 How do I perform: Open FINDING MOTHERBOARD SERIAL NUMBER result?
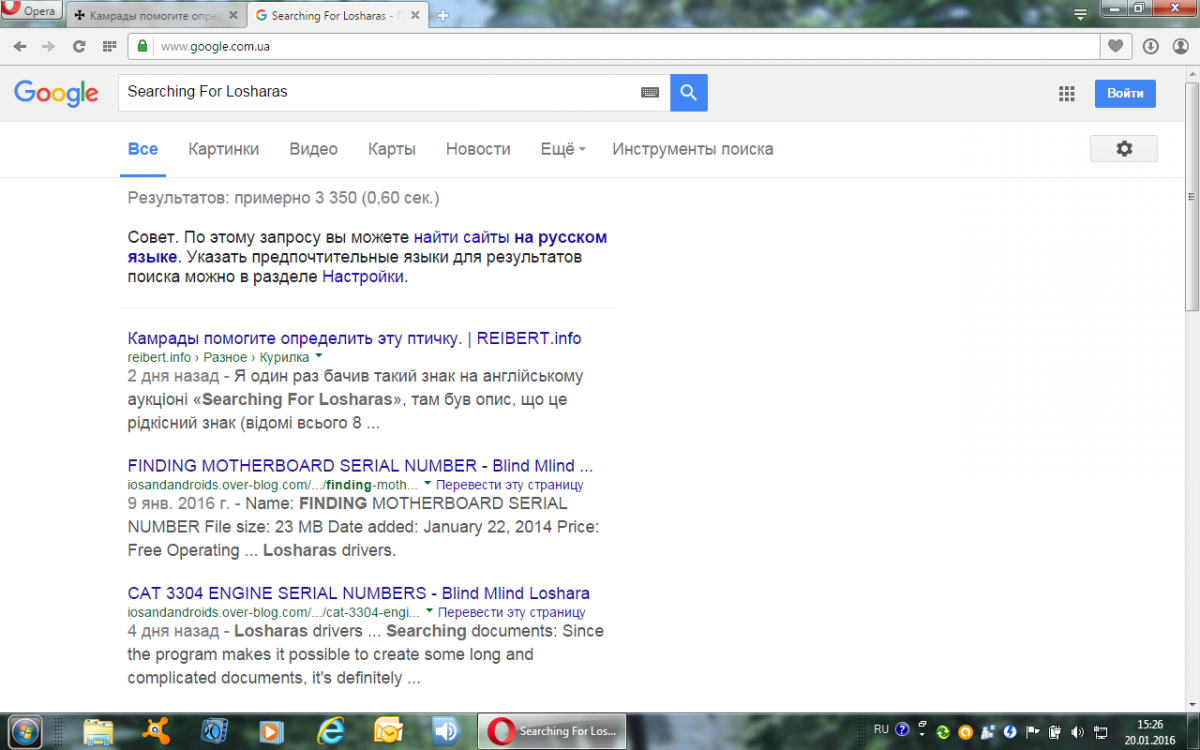360,466
